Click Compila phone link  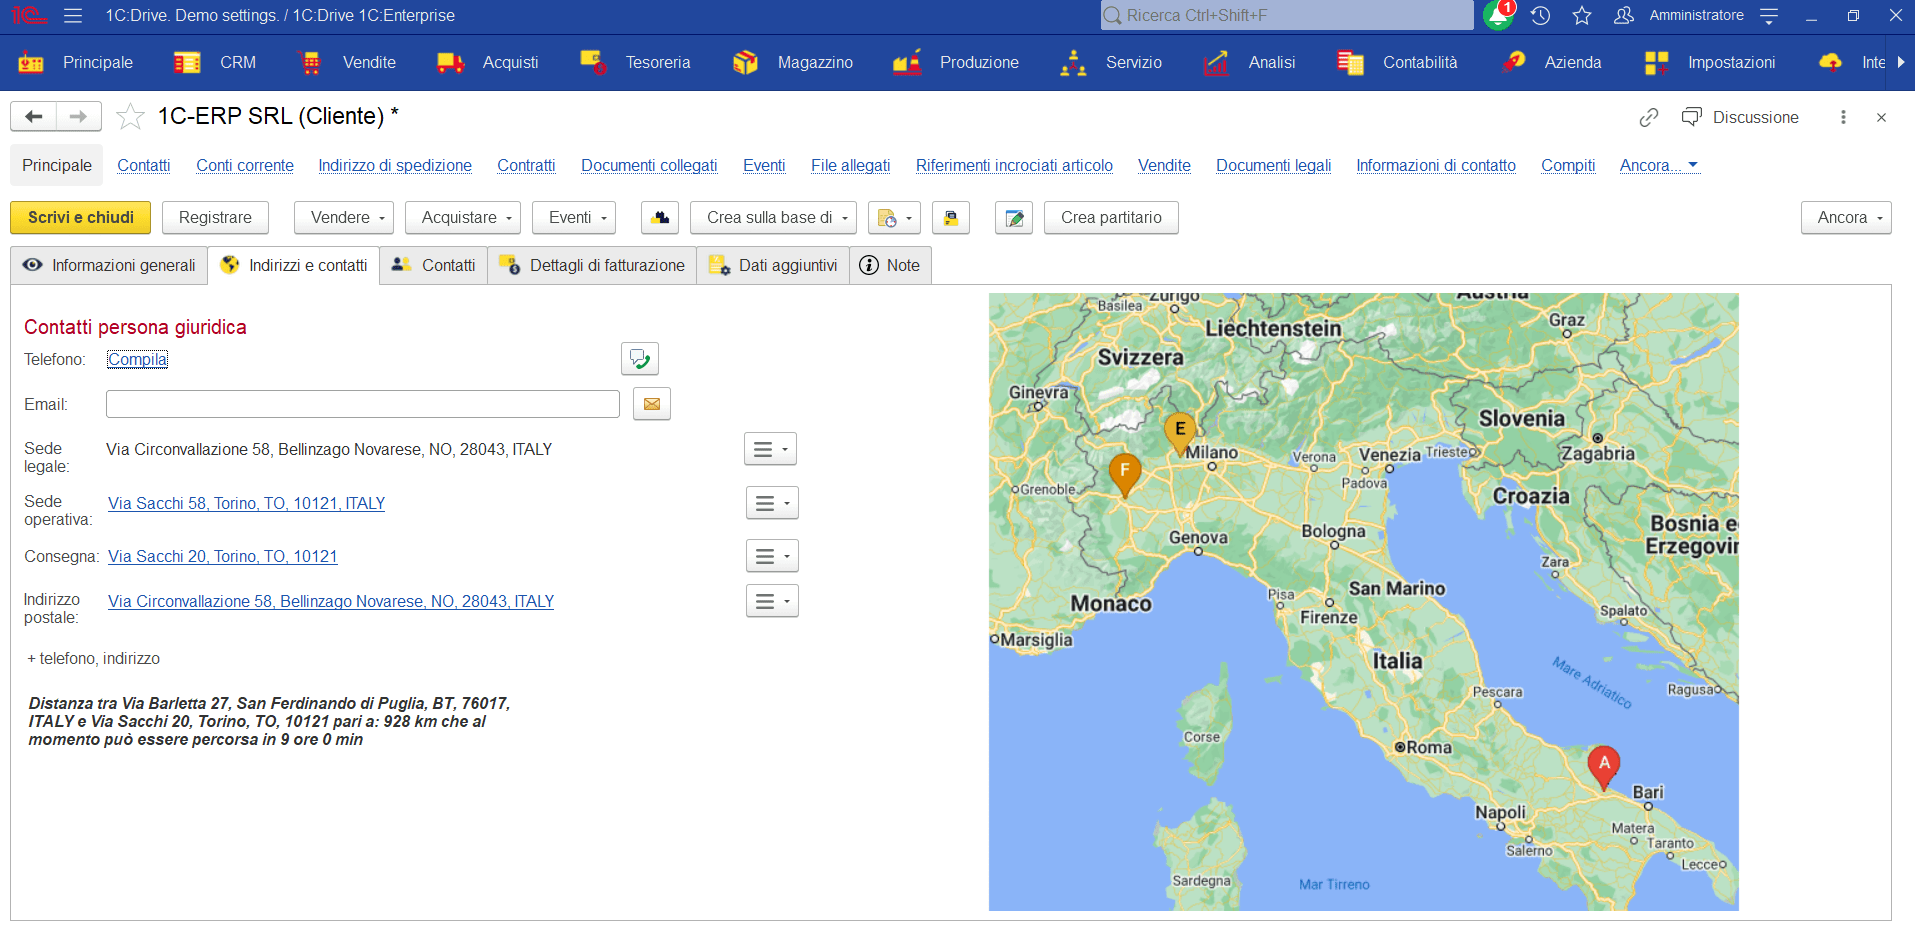(x=138, y=359)
